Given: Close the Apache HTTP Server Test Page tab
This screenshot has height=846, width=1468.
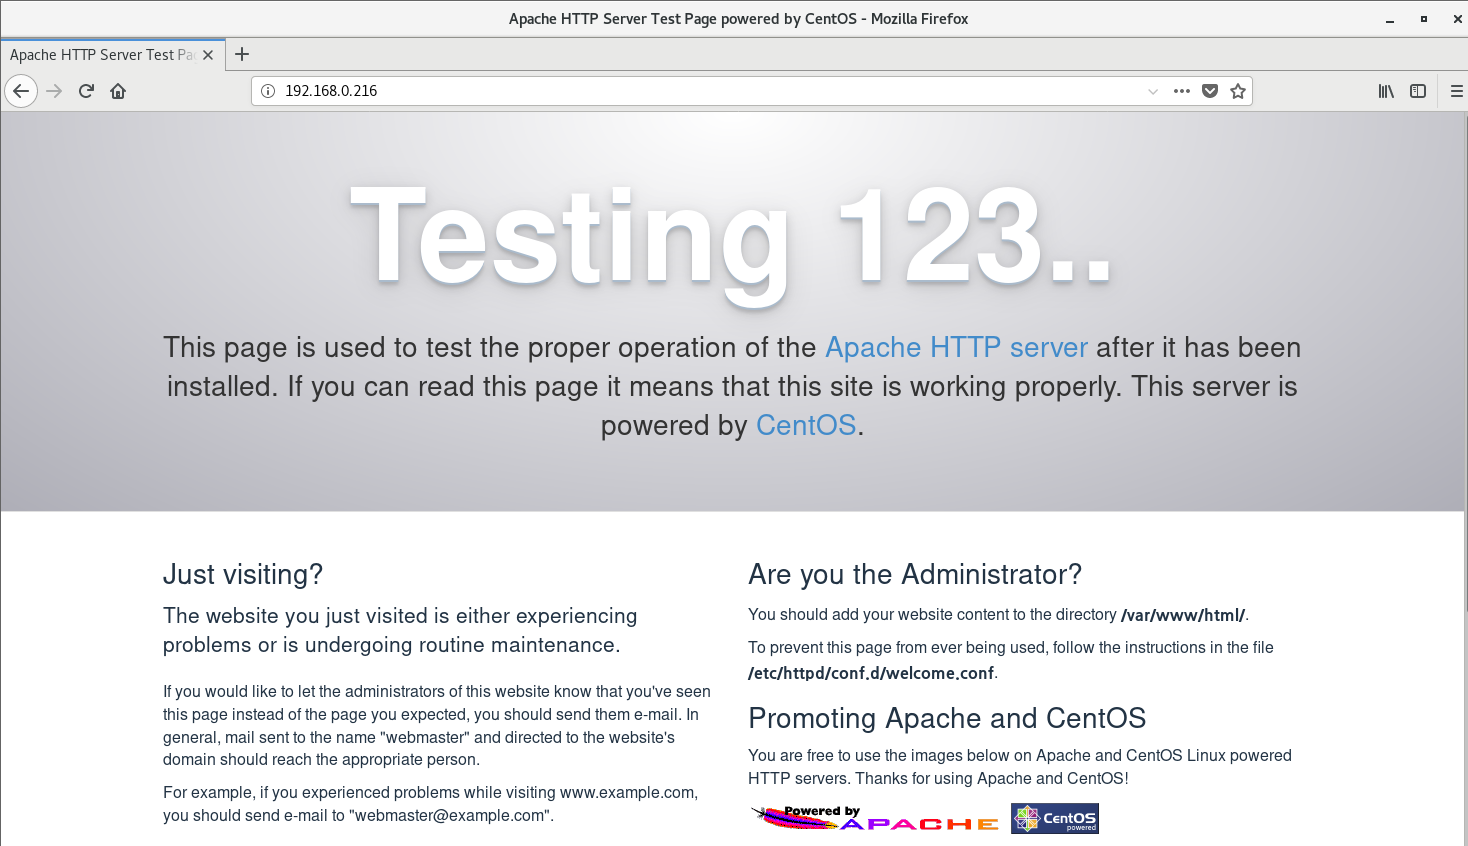Looking at the screenshot, I should pos(208,55).
